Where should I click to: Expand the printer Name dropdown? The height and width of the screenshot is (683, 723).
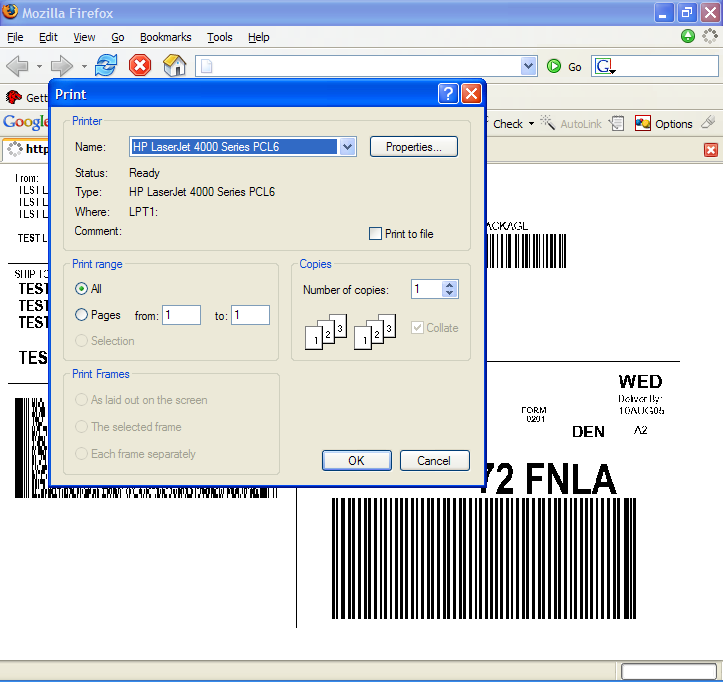tap(347, 147)
